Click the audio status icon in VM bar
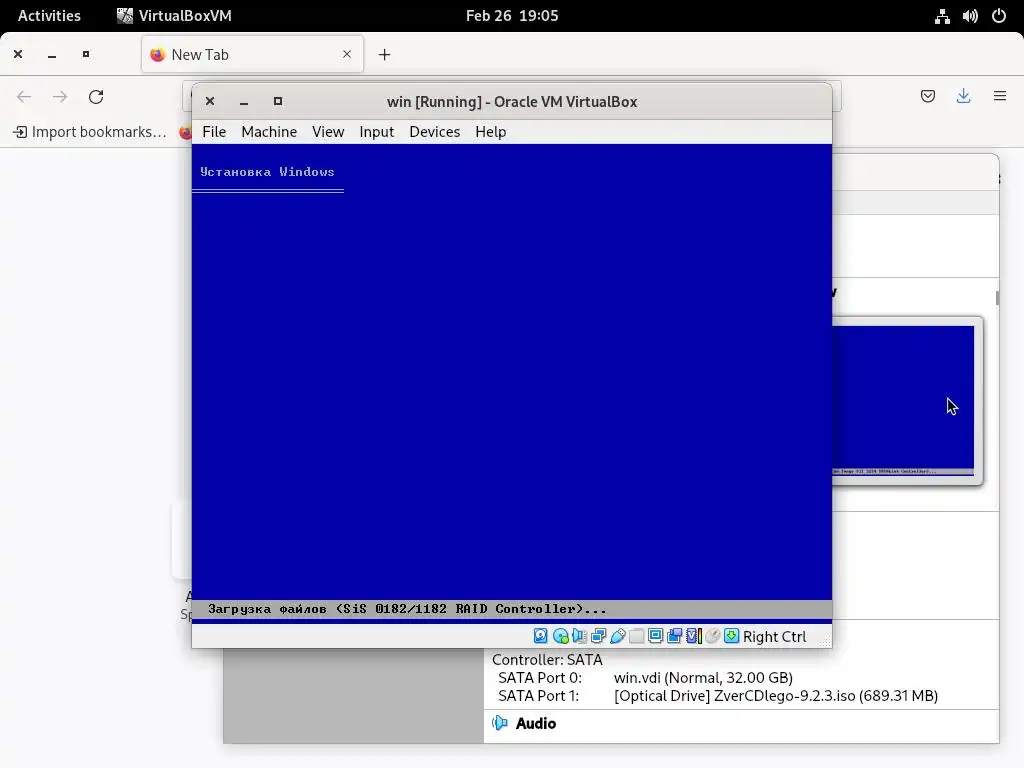This screenshot has width=1024, height=768. coord(579,636)
